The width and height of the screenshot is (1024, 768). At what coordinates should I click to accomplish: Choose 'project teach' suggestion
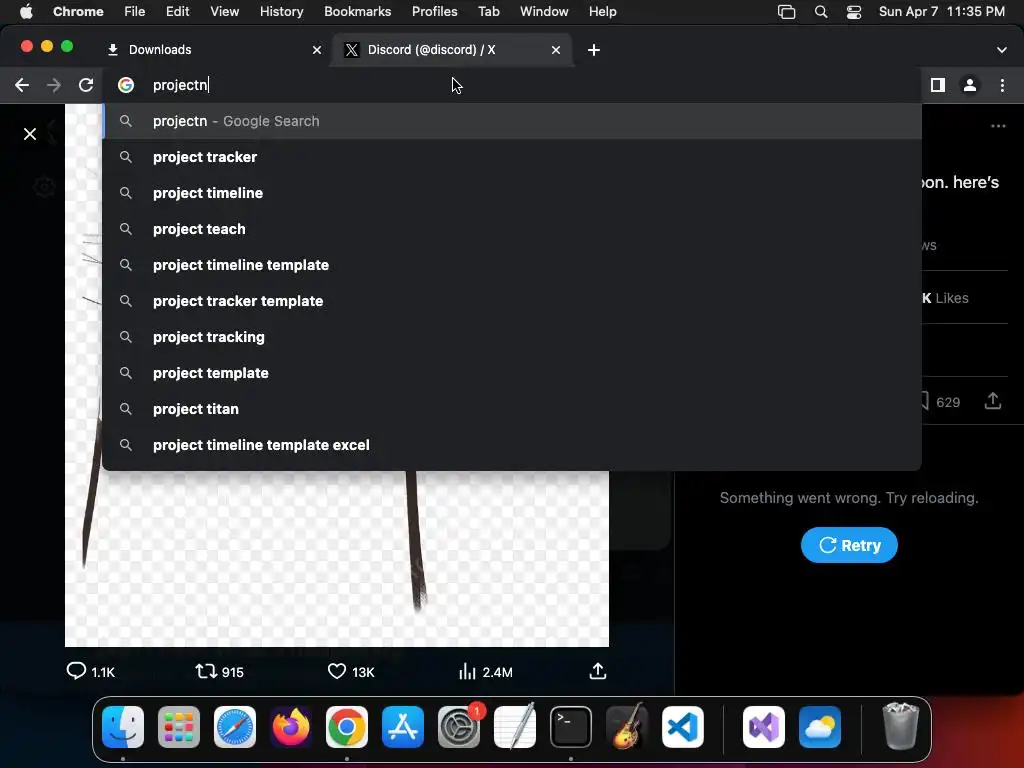coord(513,229)
